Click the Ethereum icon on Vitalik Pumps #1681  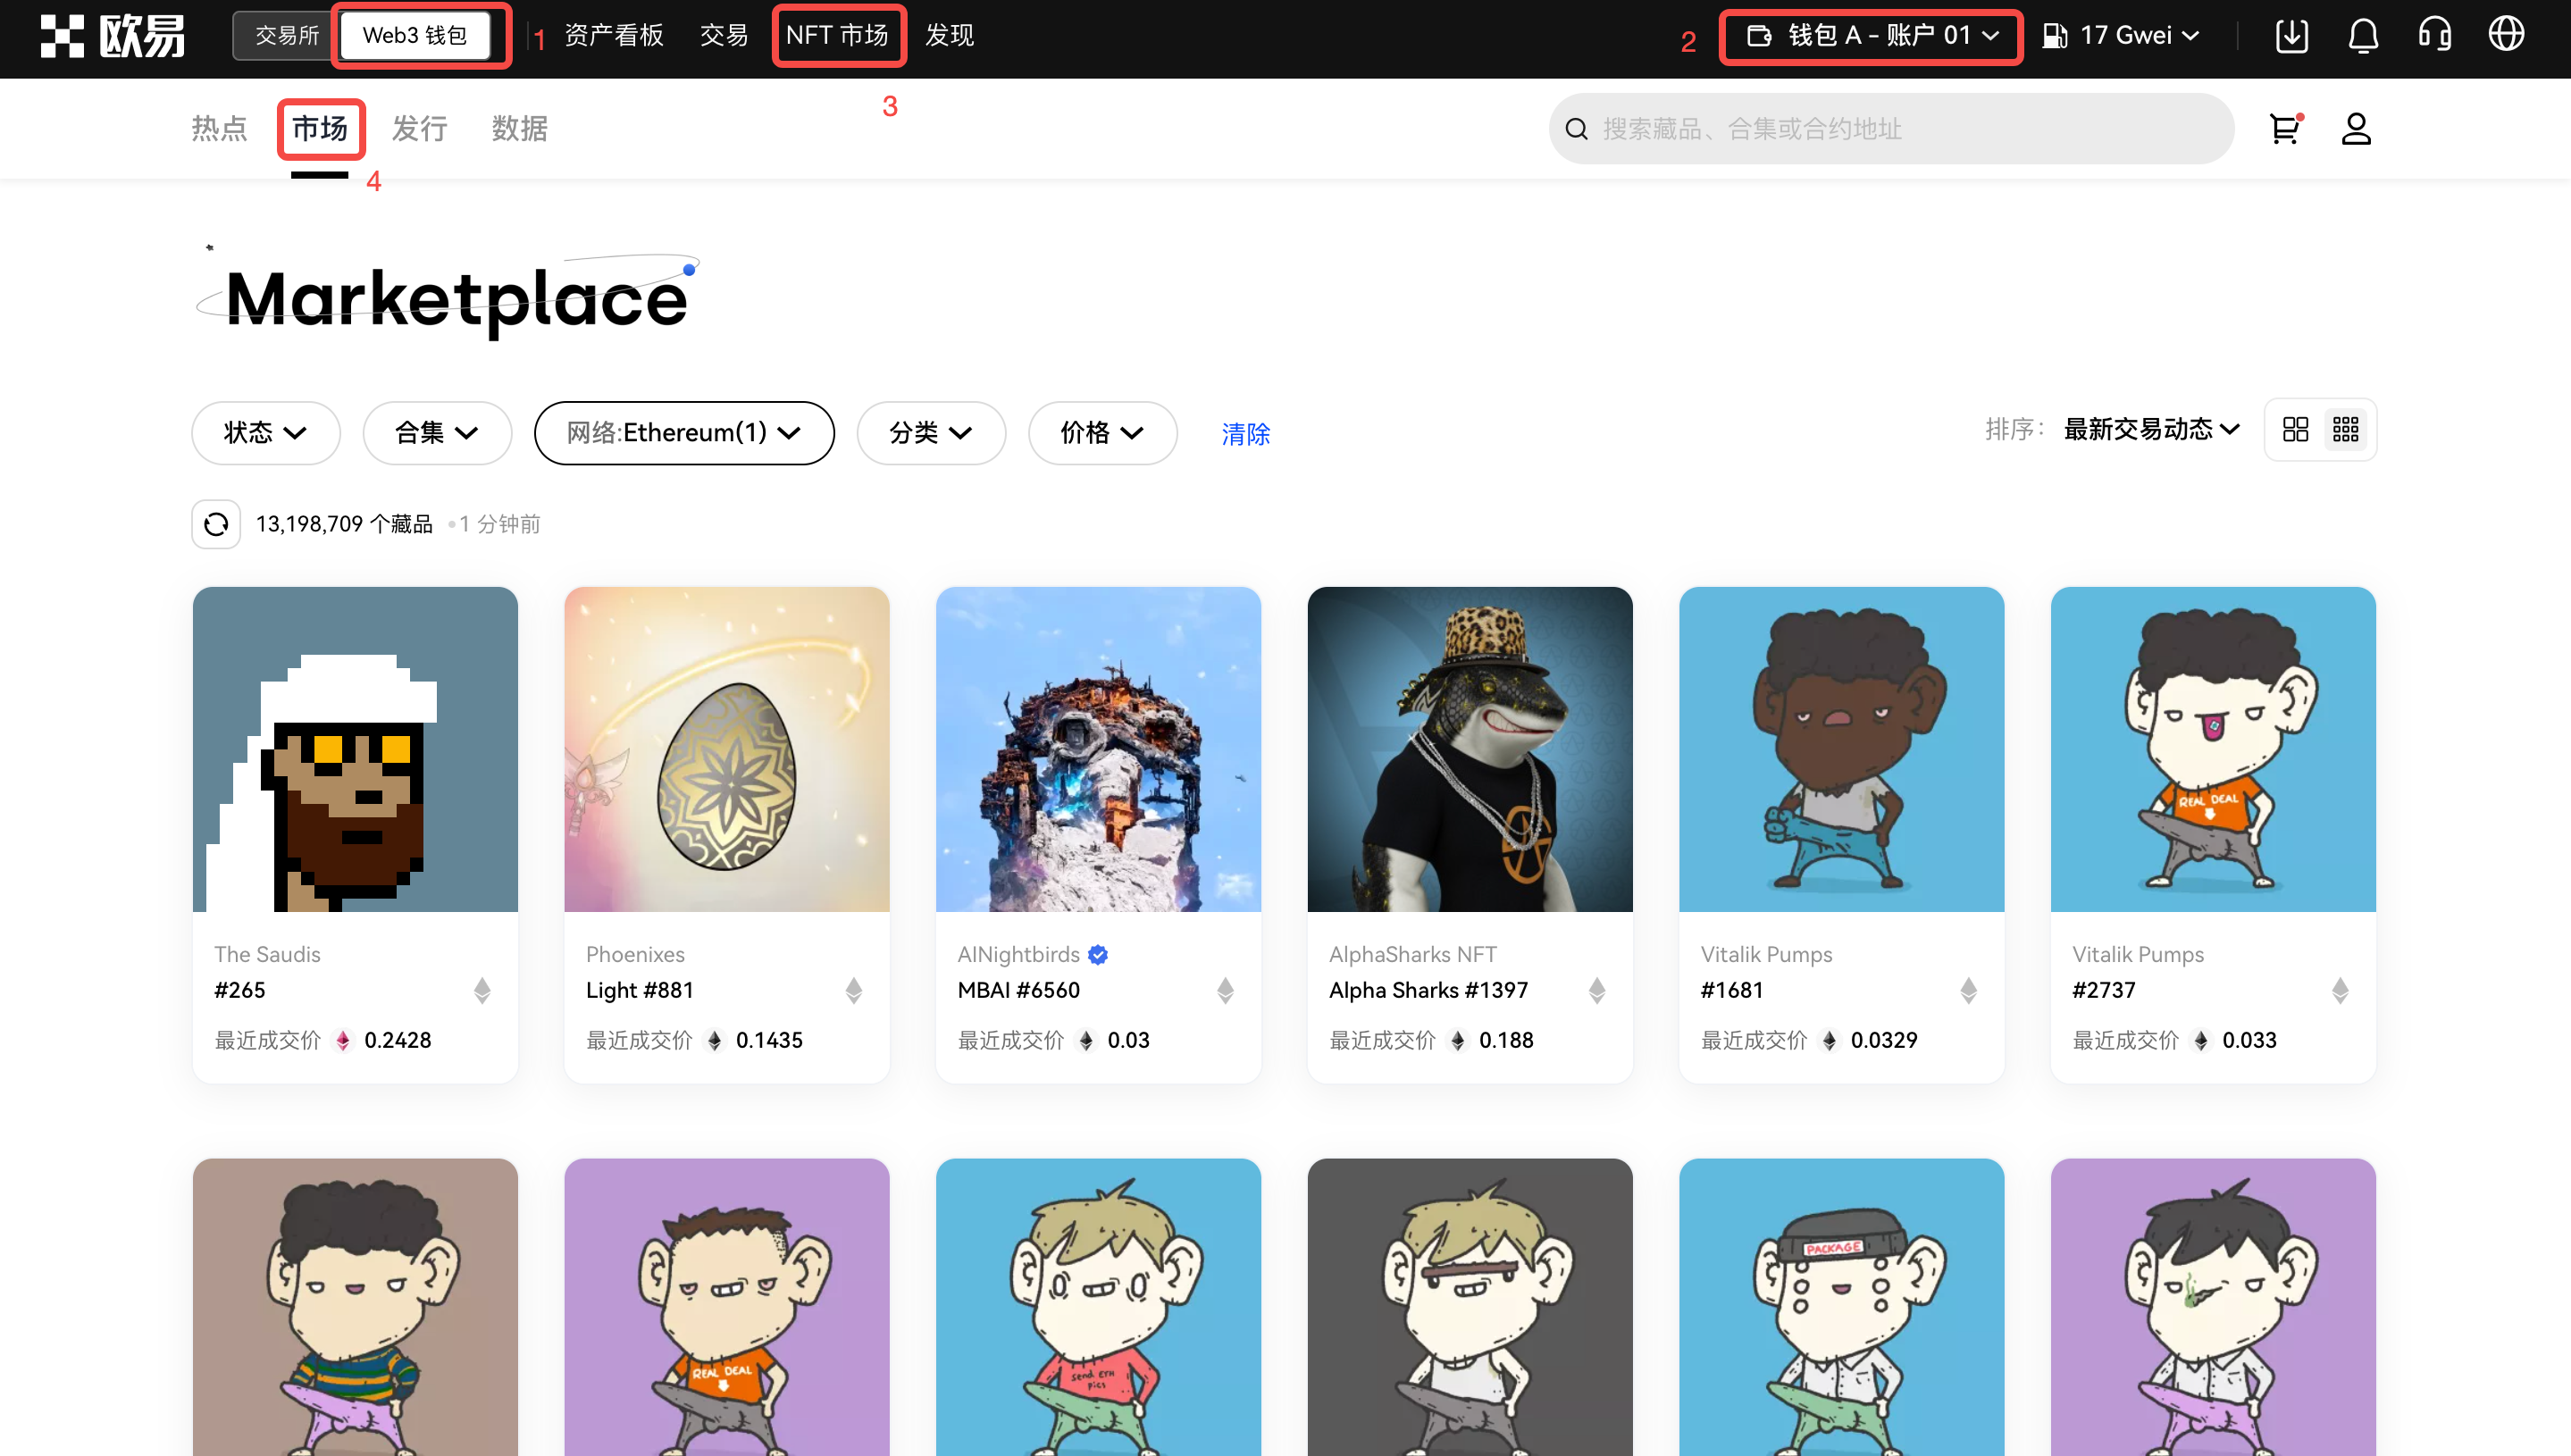tap(1969, 990)
